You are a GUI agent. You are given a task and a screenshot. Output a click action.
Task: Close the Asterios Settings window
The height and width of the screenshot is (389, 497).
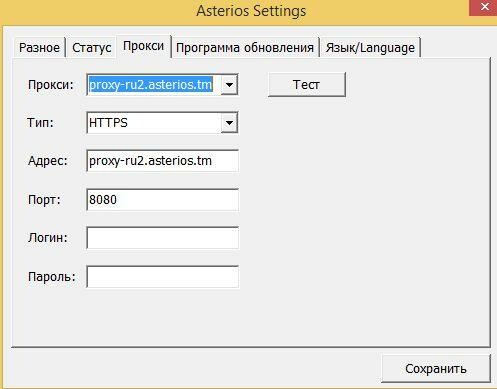coord(485,7)
